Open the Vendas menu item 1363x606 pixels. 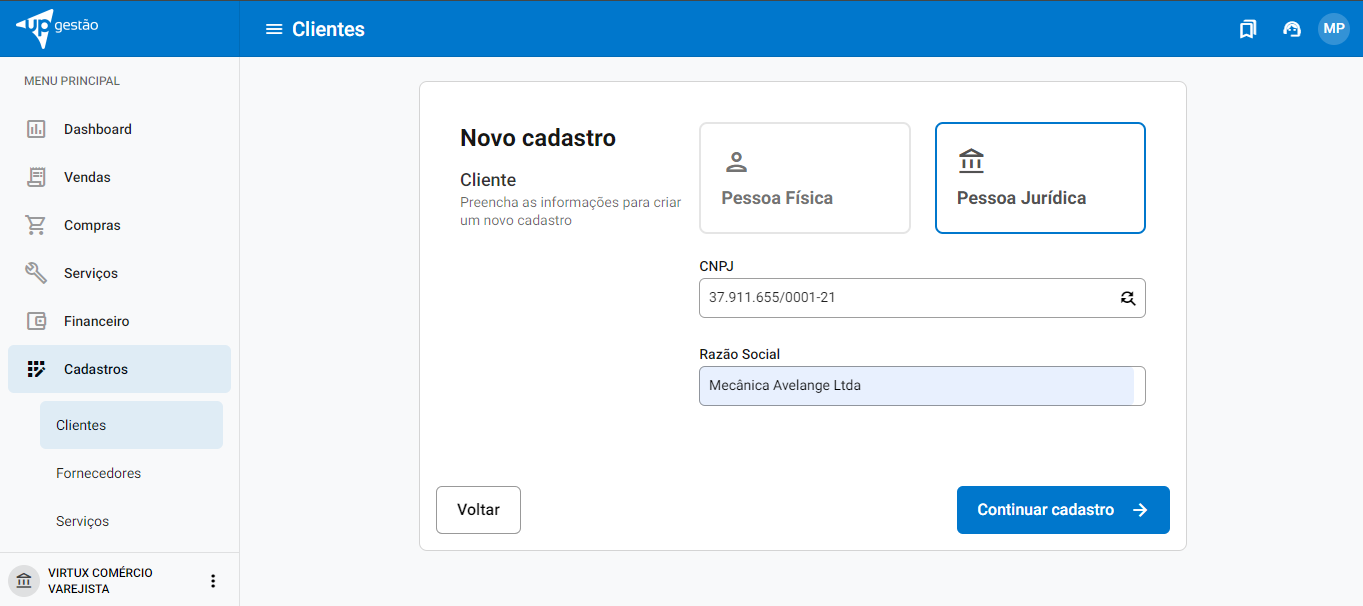(x=87, y=177)
